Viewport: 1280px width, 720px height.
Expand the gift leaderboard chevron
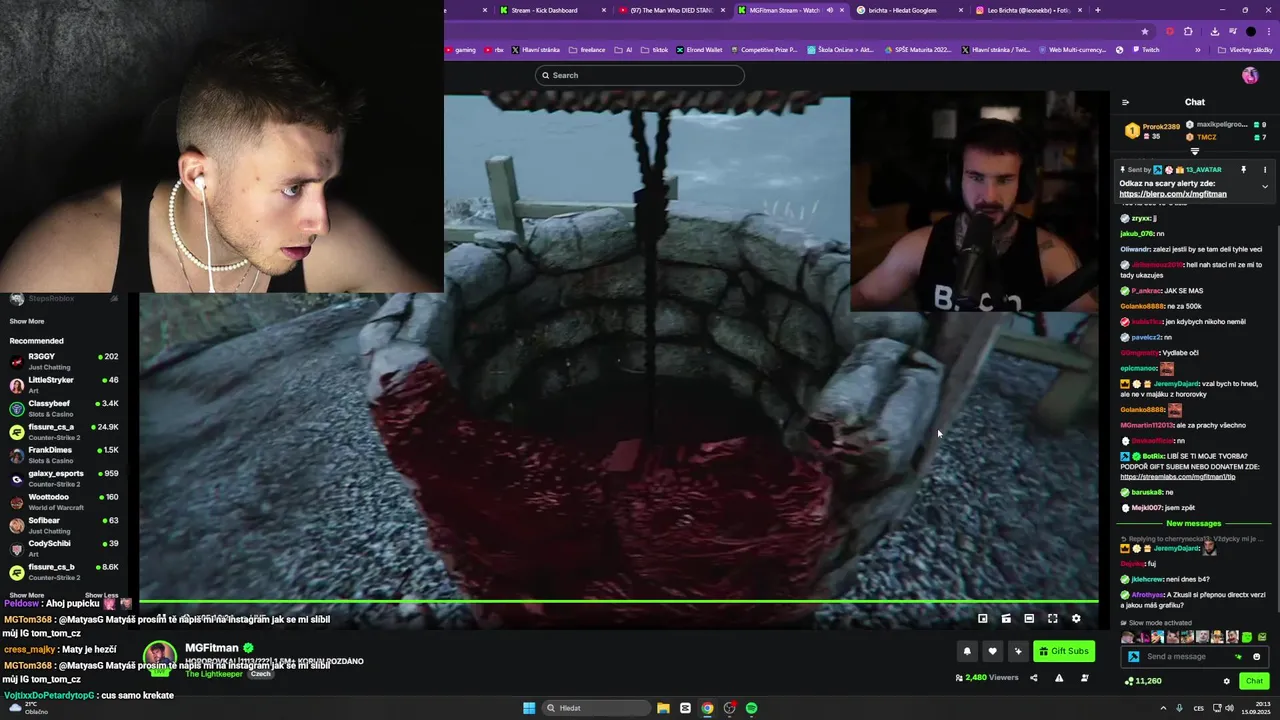tap(1194, 152)
